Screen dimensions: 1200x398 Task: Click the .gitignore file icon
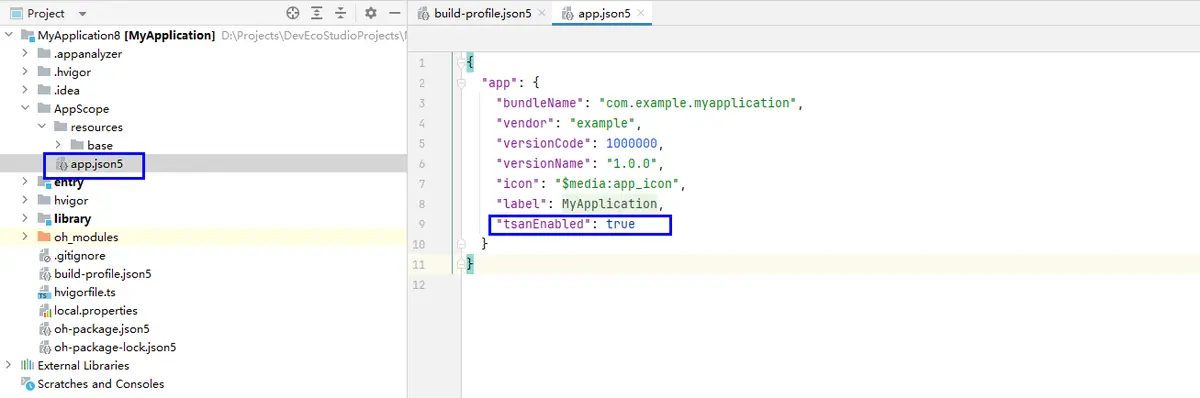43,255
